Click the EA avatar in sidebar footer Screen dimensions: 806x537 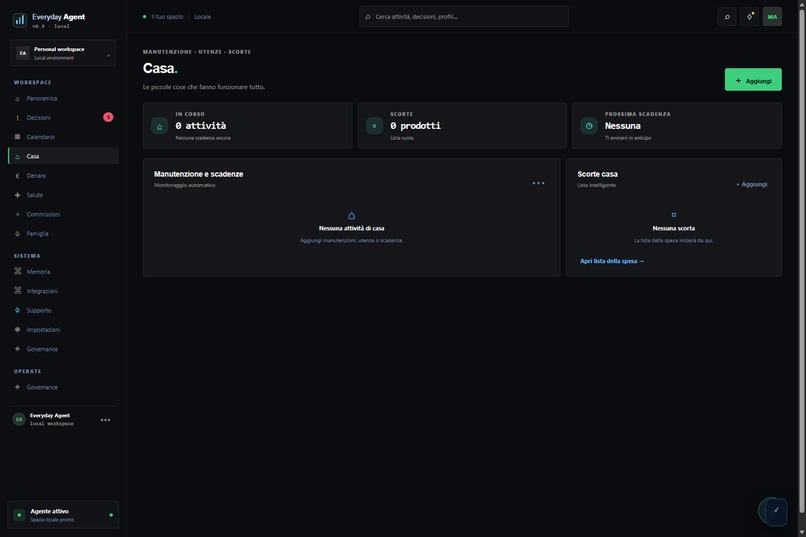click(x=19, y=419)
